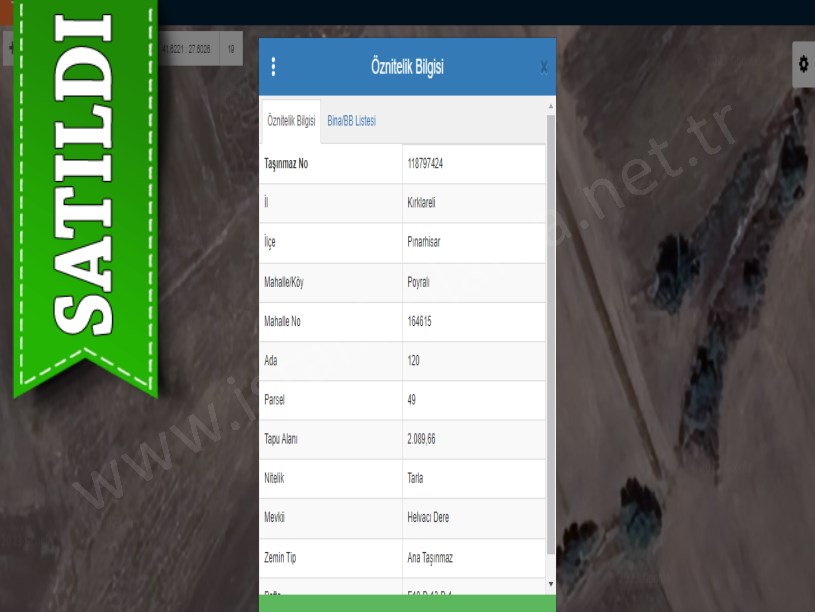815x612 pixels.
Task: Select the Öznitelik Bilgisi tab
Action: pyautogui.click(x=291, y=121)
